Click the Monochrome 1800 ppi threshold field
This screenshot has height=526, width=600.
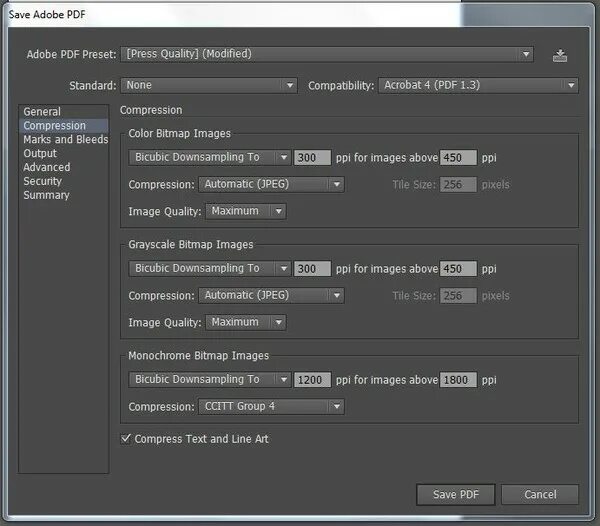[x=458, y=380]
